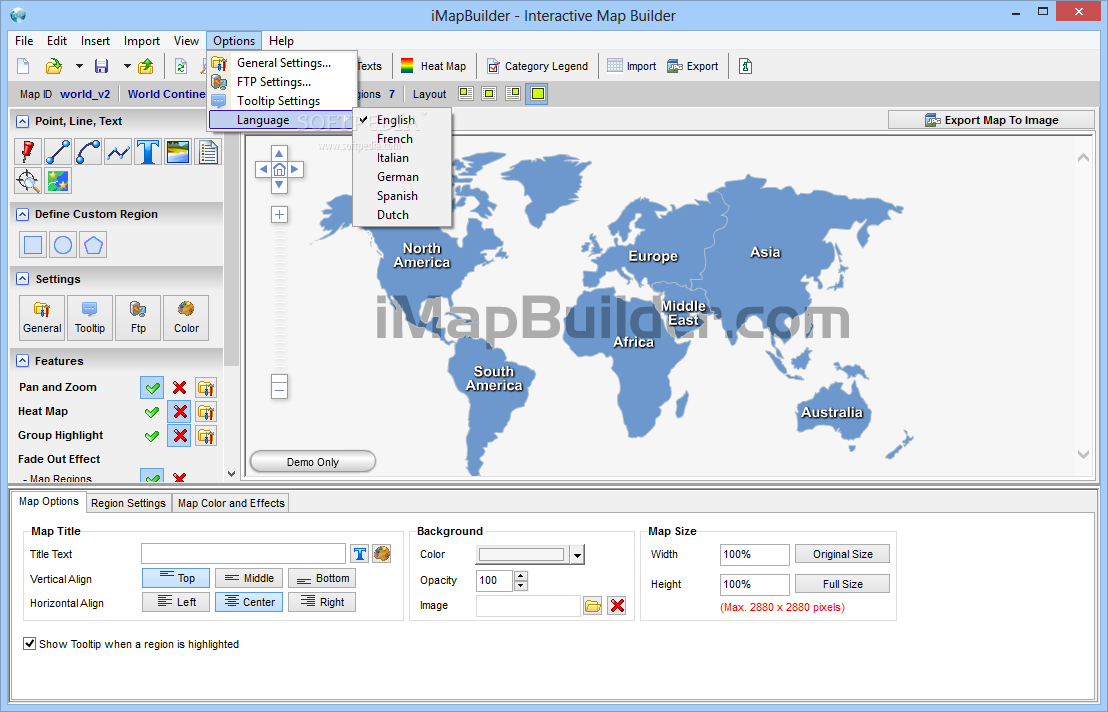Open the Help menu
The height and width of the screenshot is (712, 1108).
point(281,41)
